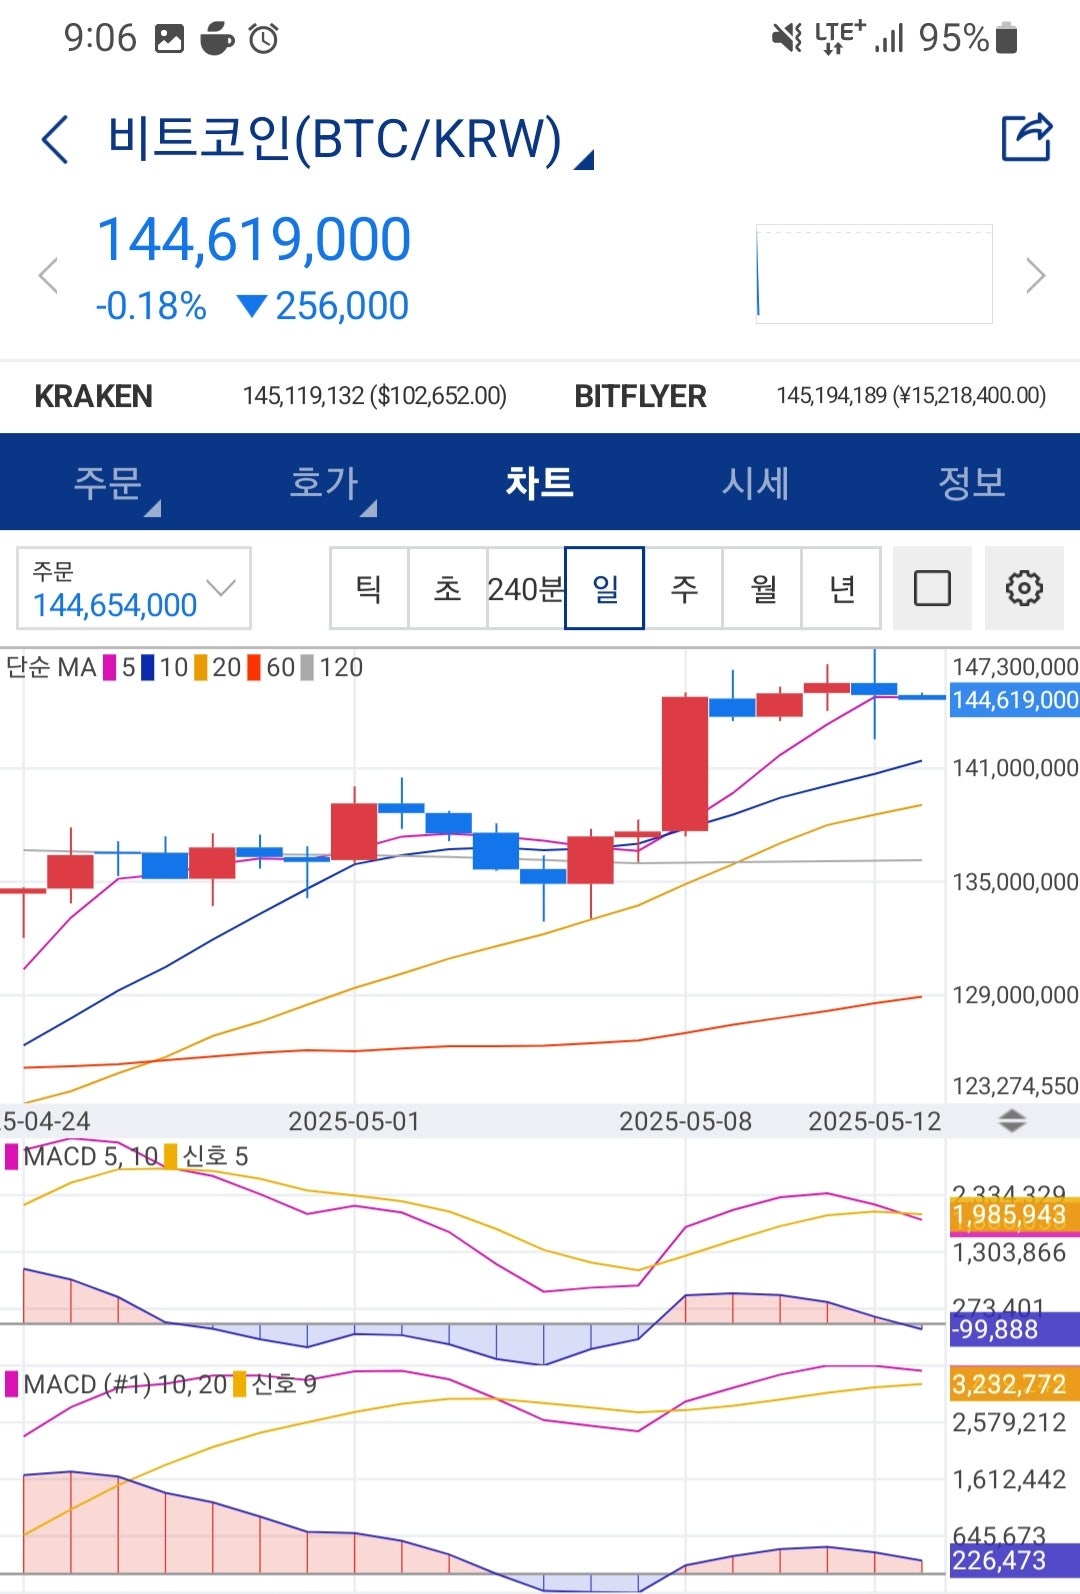The image size is (1080, 1594).
Task: Tap the 123,274,550 axis value
Action: coord(1015,1086)
